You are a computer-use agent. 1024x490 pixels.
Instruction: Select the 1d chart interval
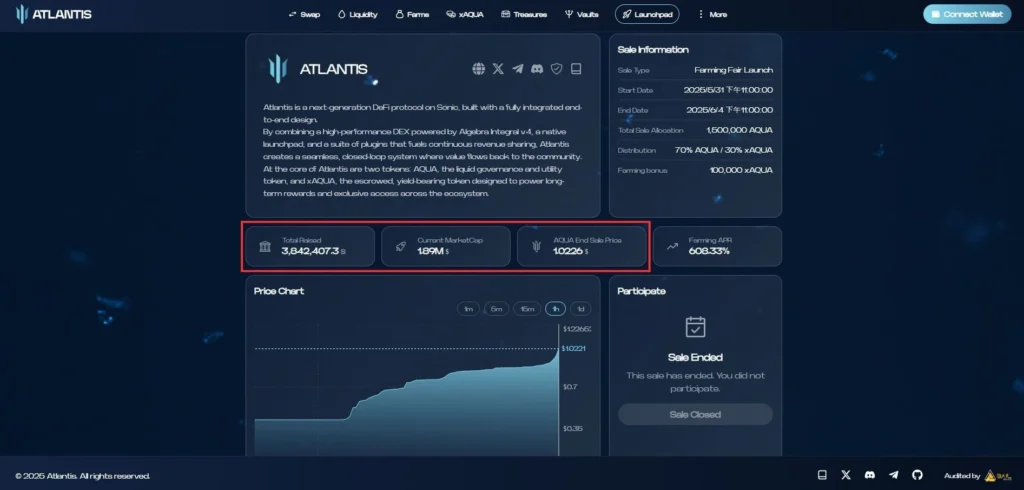pos(581,308)
